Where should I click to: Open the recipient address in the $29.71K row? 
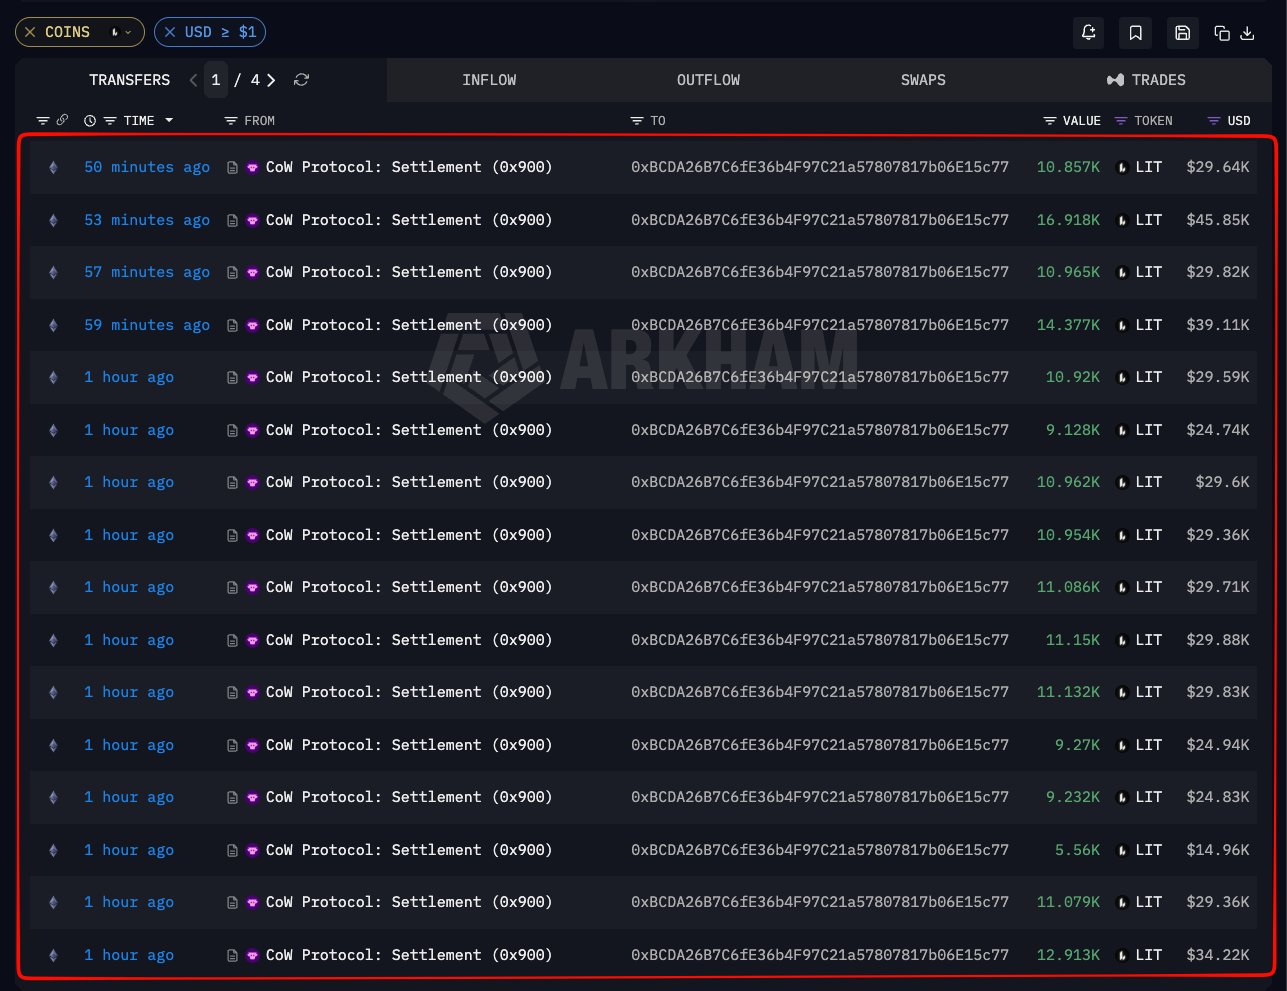pos(820,587)
